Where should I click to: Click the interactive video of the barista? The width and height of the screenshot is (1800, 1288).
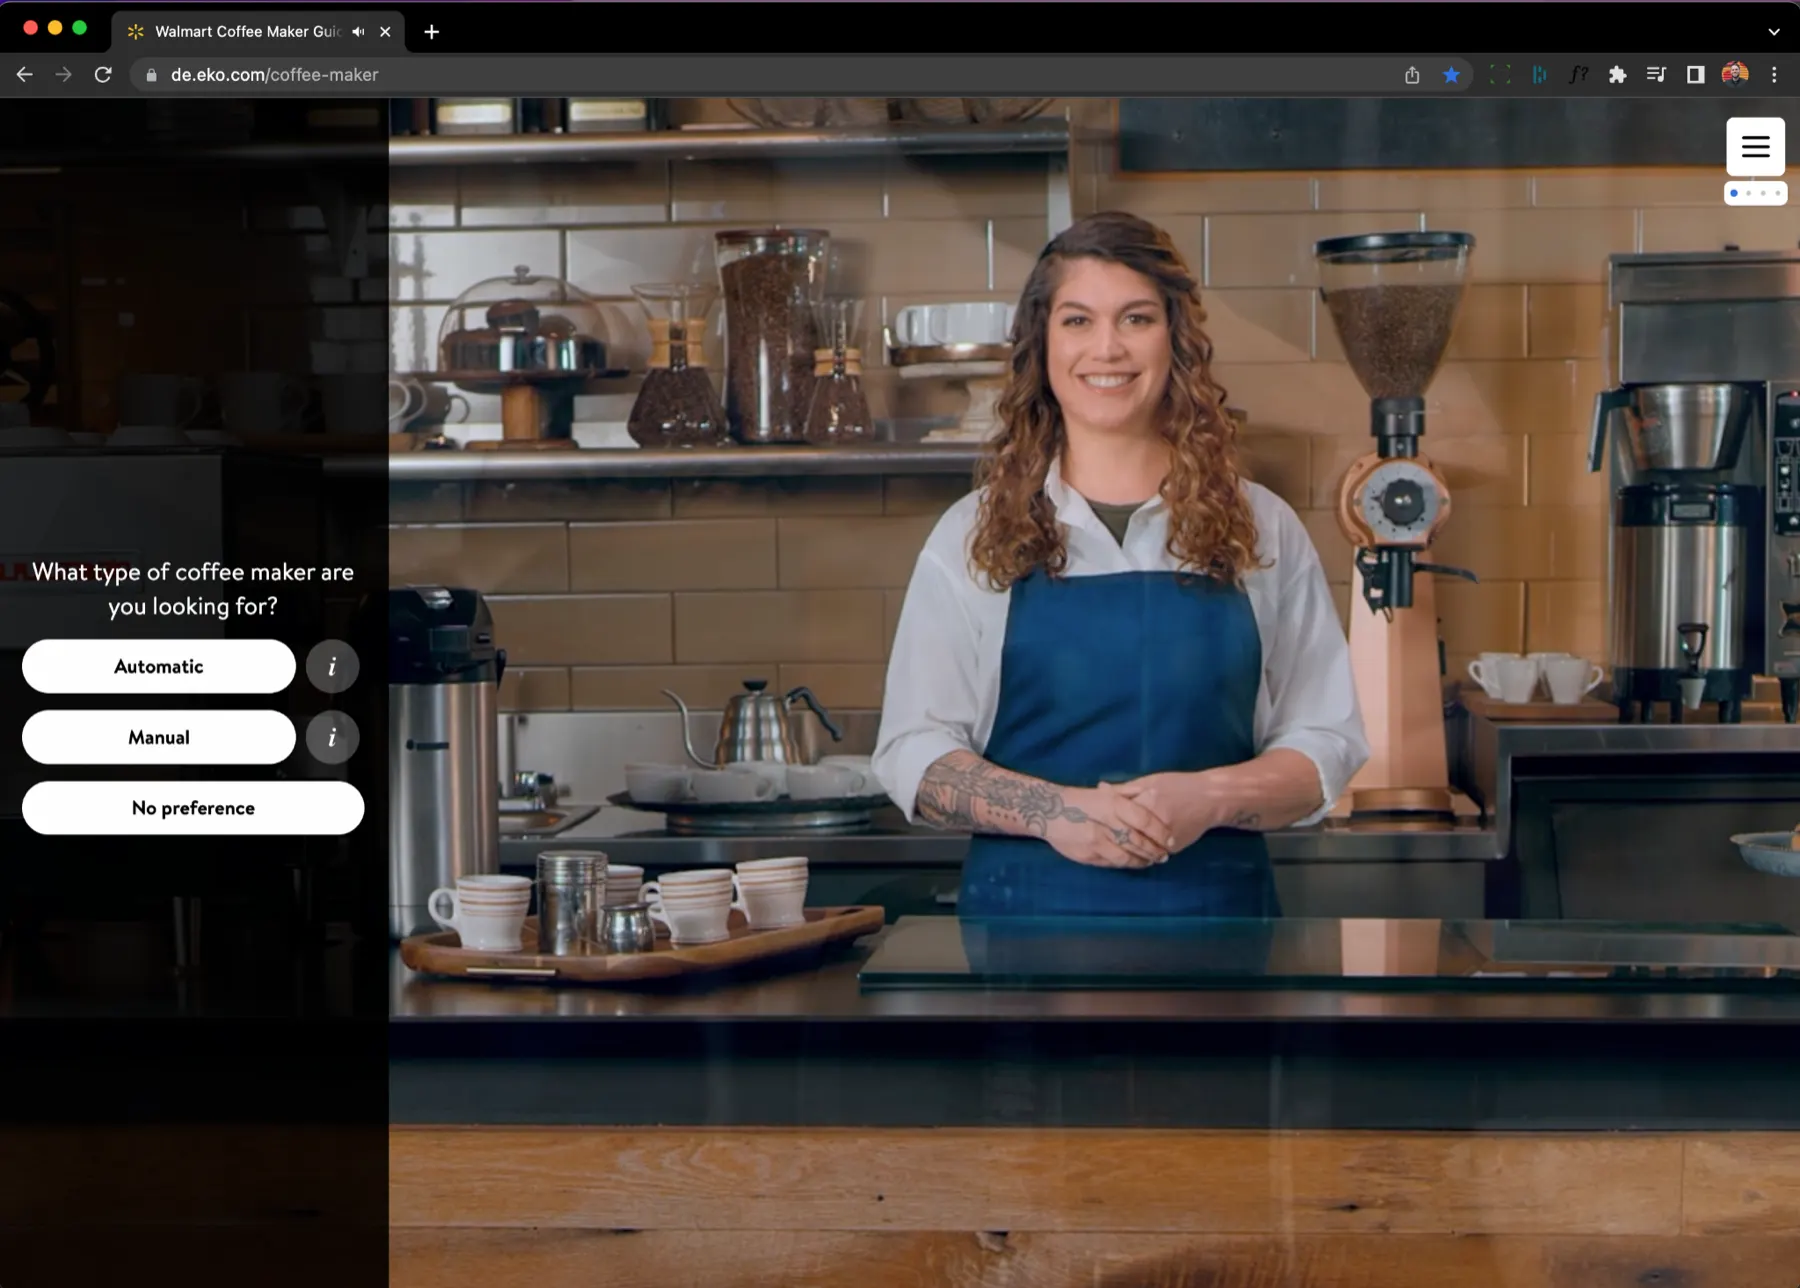1094,692
